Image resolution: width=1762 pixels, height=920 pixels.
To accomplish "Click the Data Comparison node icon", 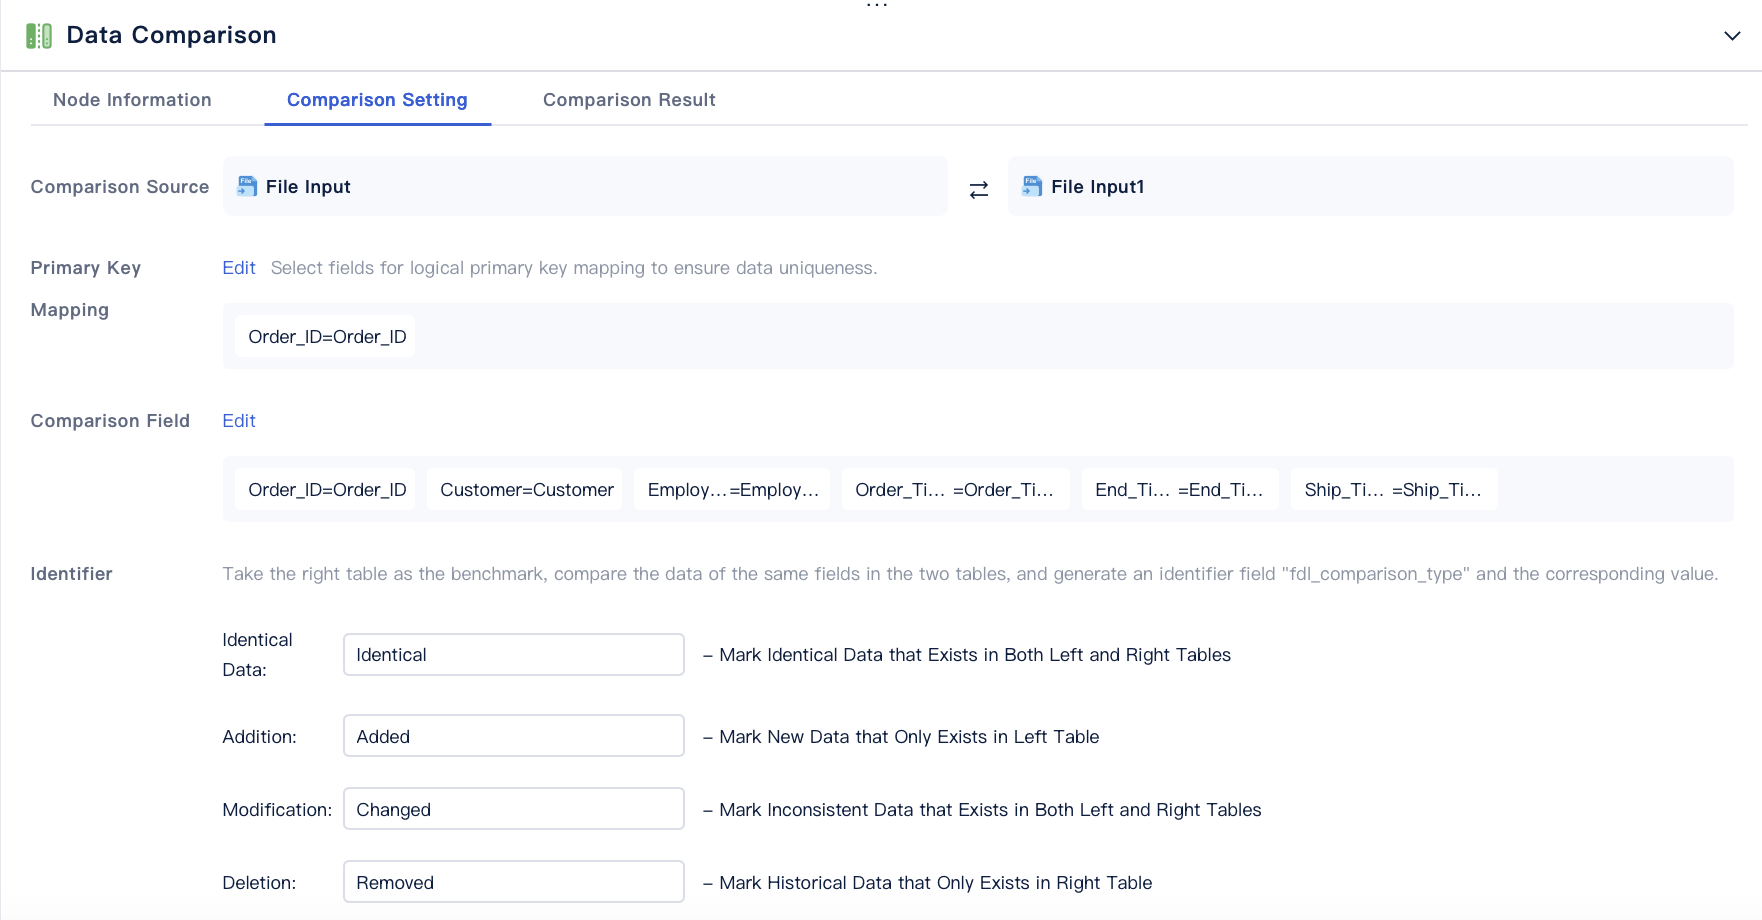I will click(x=39, y=36).
